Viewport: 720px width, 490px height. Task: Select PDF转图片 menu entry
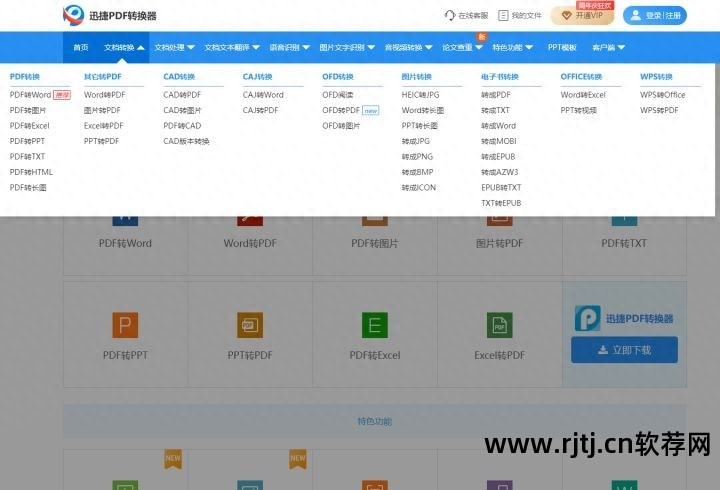28,110
